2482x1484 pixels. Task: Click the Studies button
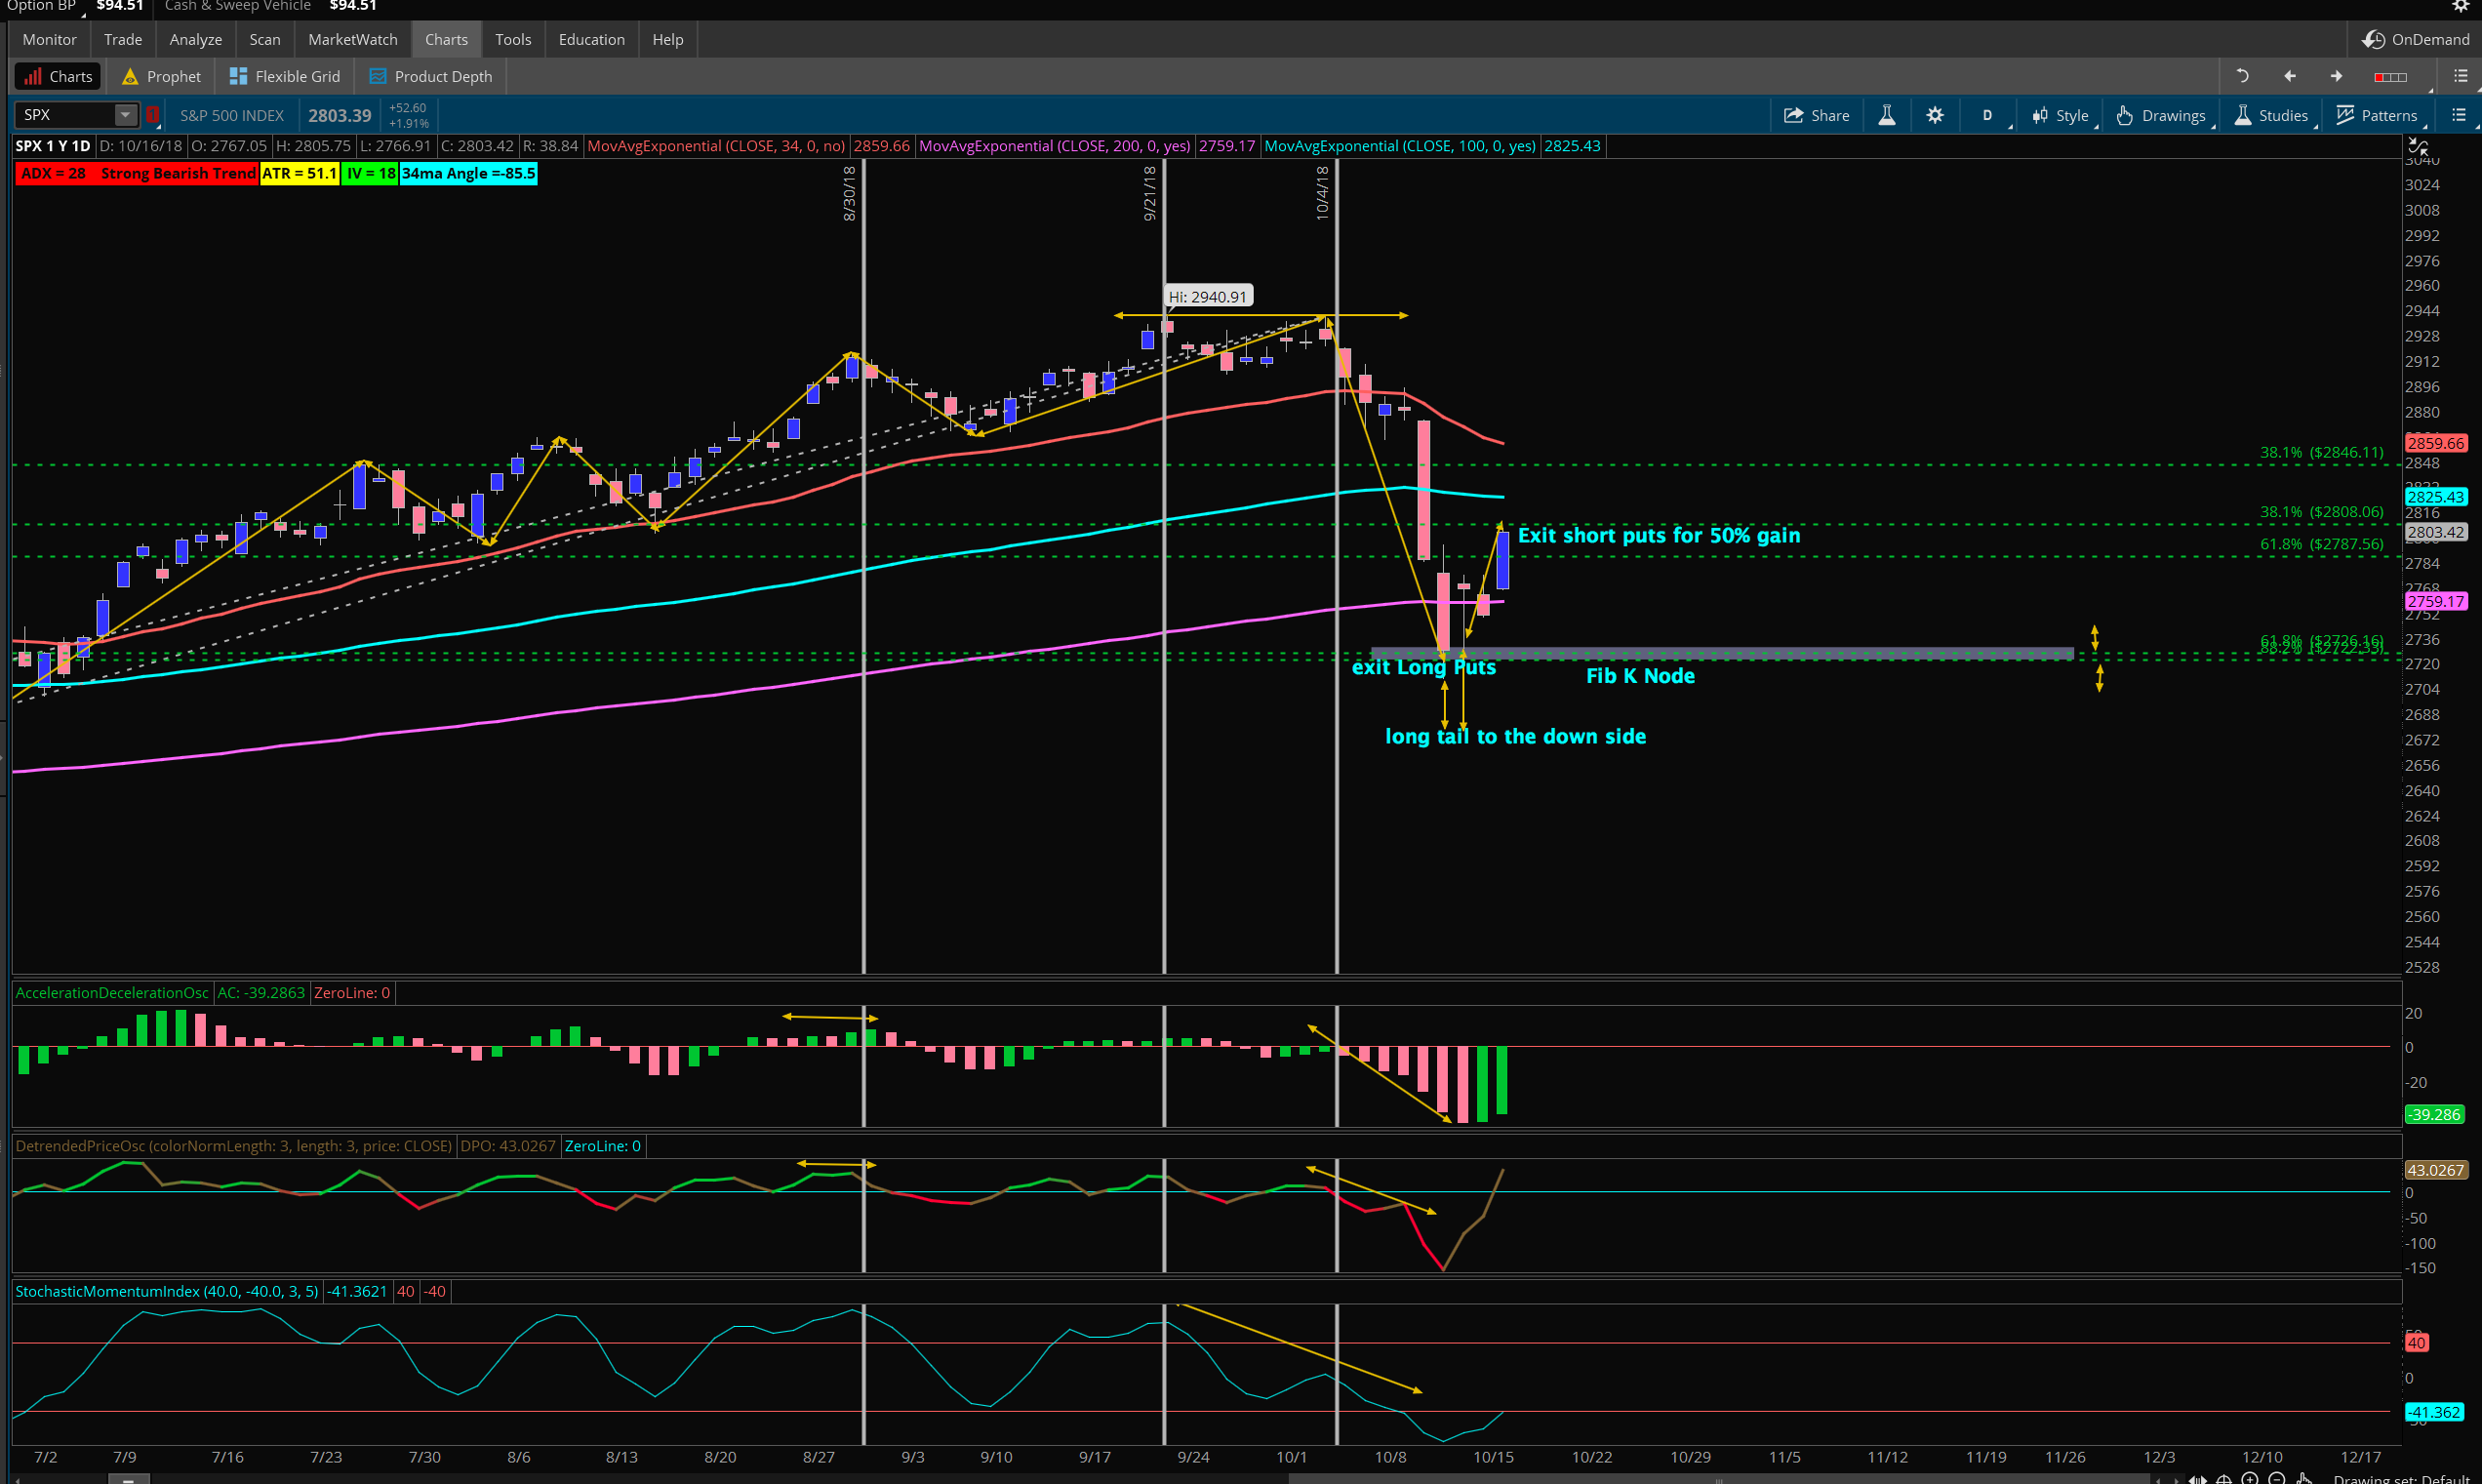pyautogui.click(x=2272, y=115)
